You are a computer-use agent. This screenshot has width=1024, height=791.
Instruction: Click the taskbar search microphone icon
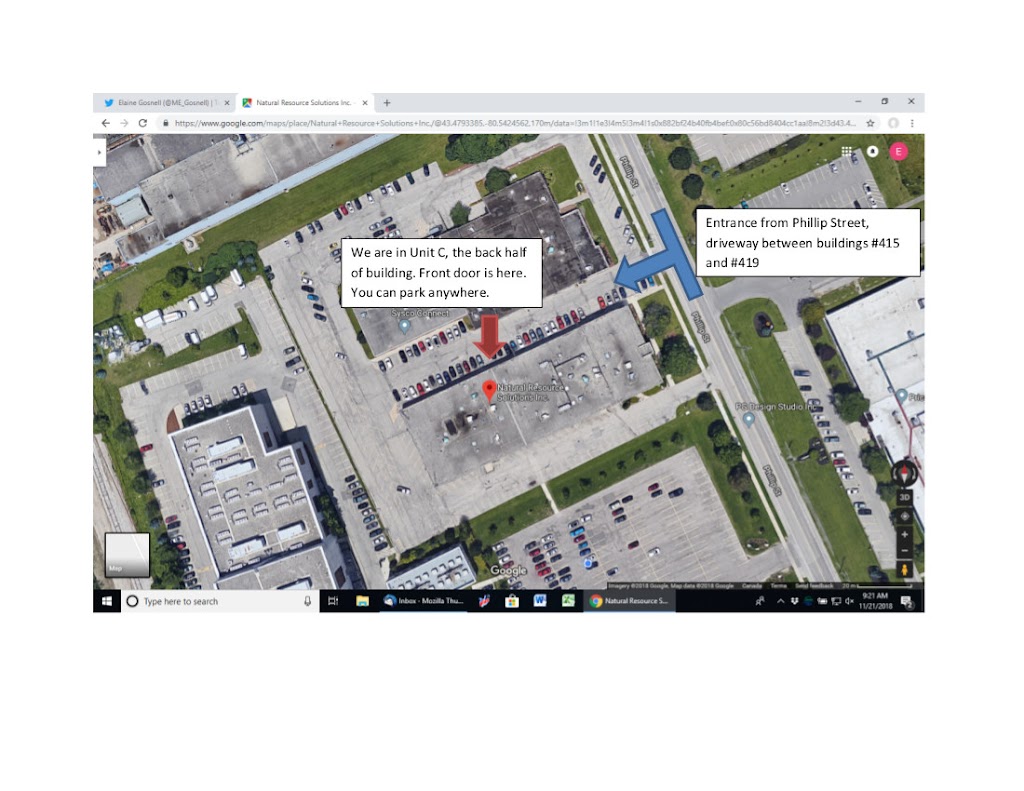(x=308, y=601)
